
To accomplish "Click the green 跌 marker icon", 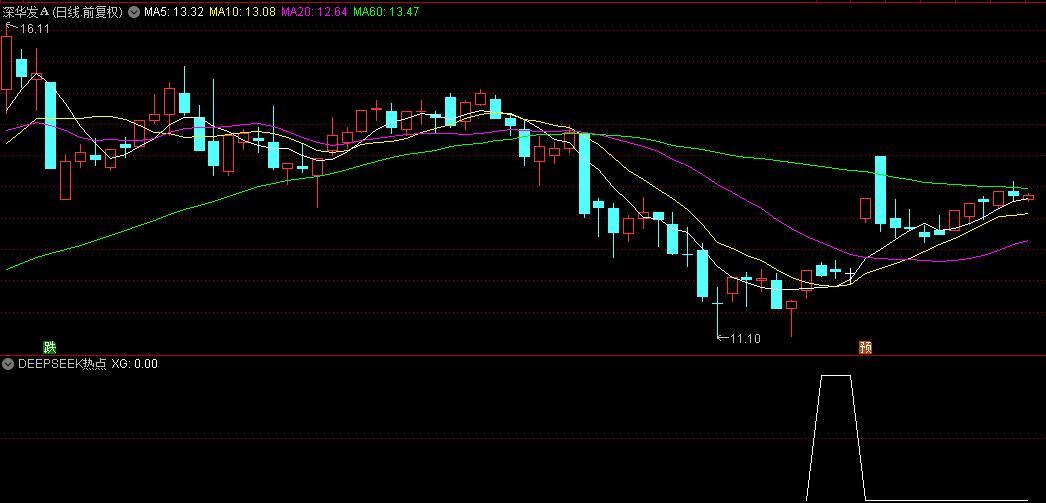I will point(49,347).
